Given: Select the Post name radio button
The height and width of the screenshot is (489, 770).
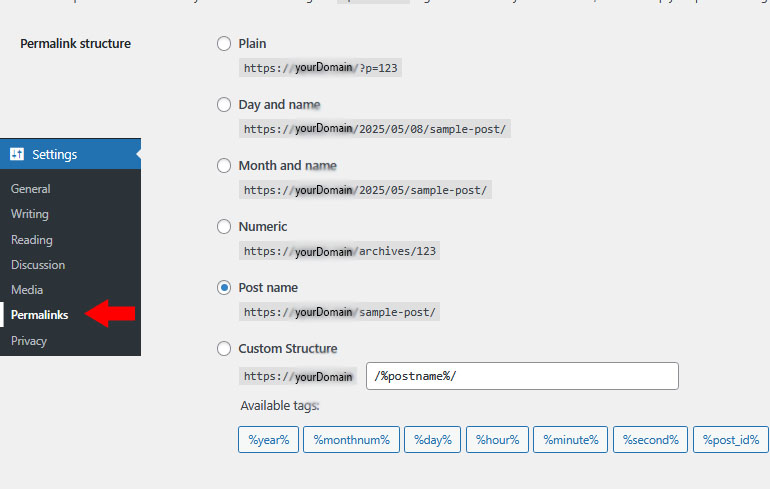Looking at the screenshot, I should [224, 288].
